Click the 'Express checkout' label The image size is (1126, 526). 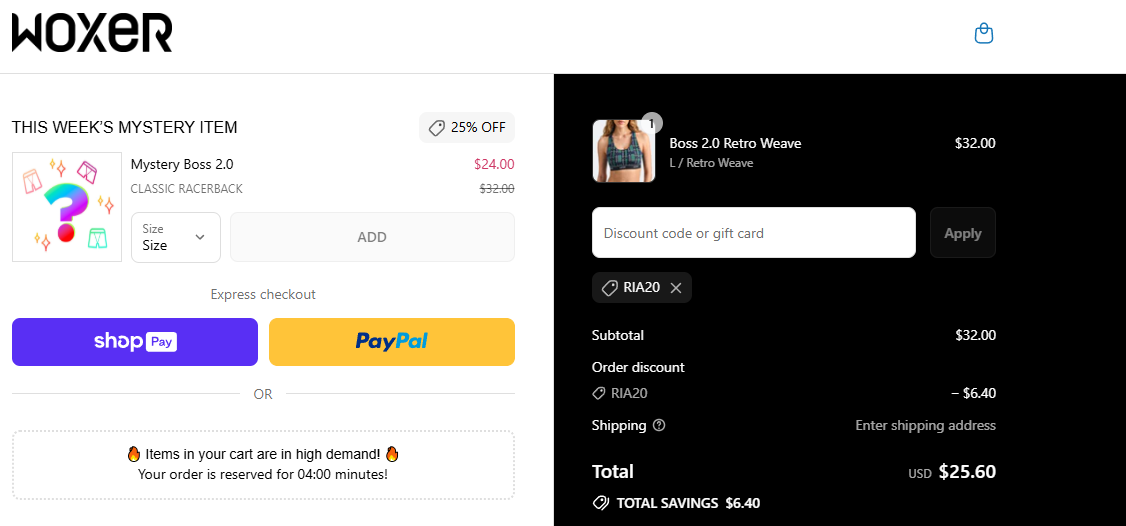pyautogui.click(x=263, y=295)
